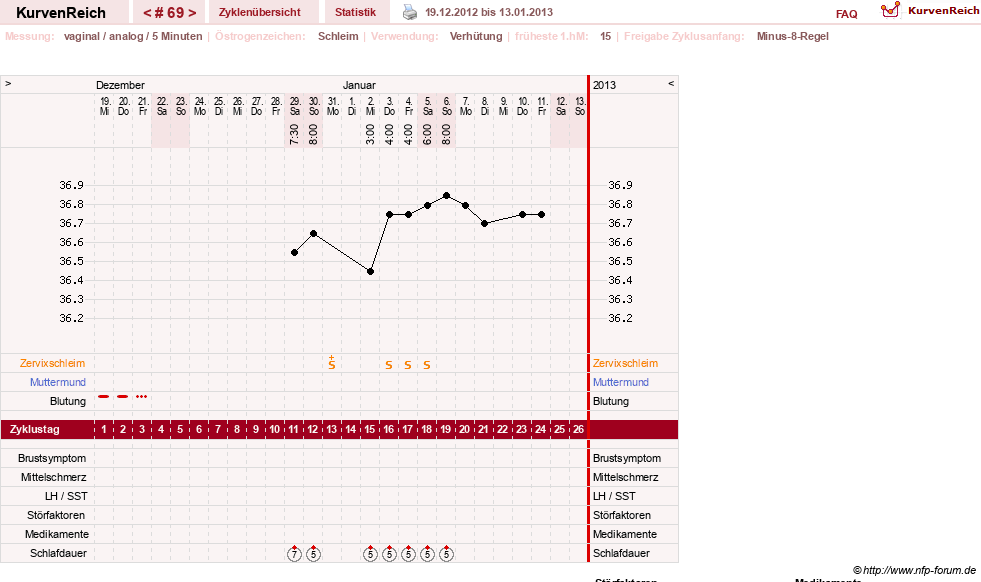Click the measurement time 7:30 on 29th
The height and width of the screenshot is (582, 981).
(x=295, y=135)
